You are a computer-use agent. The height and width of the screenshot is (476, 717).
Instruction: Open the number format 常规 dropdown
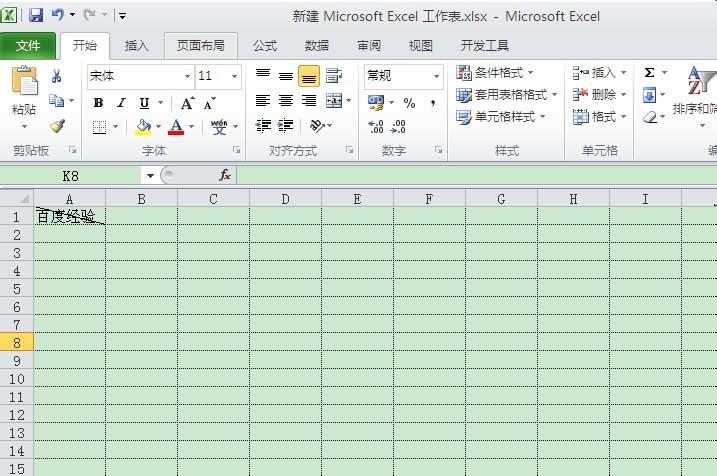(x=436, y=76)
